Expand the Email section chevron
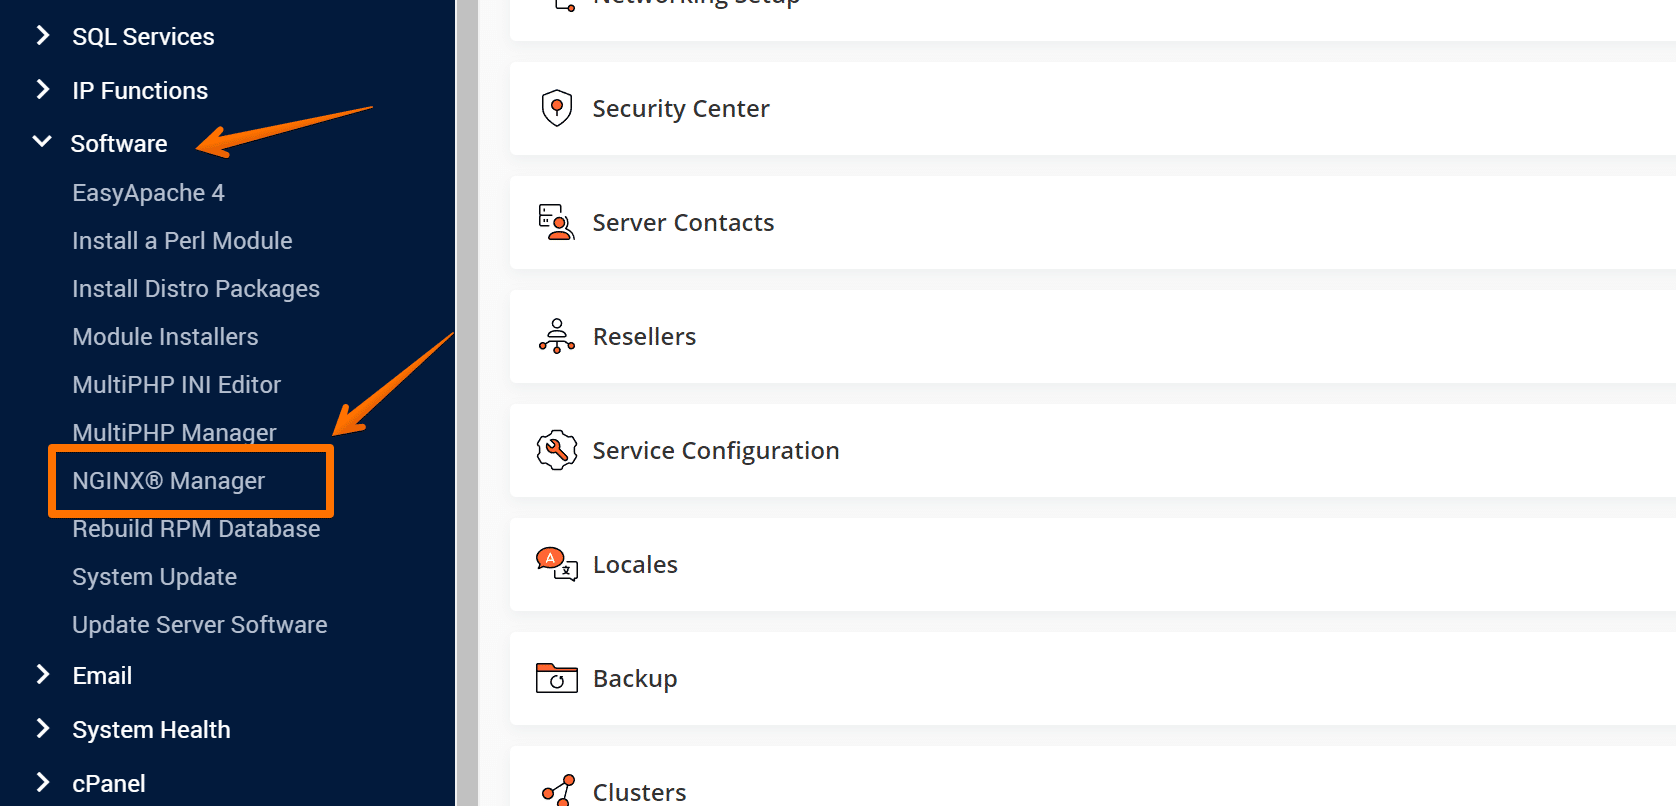The image size is (1676, 806). tap(43, 675)
